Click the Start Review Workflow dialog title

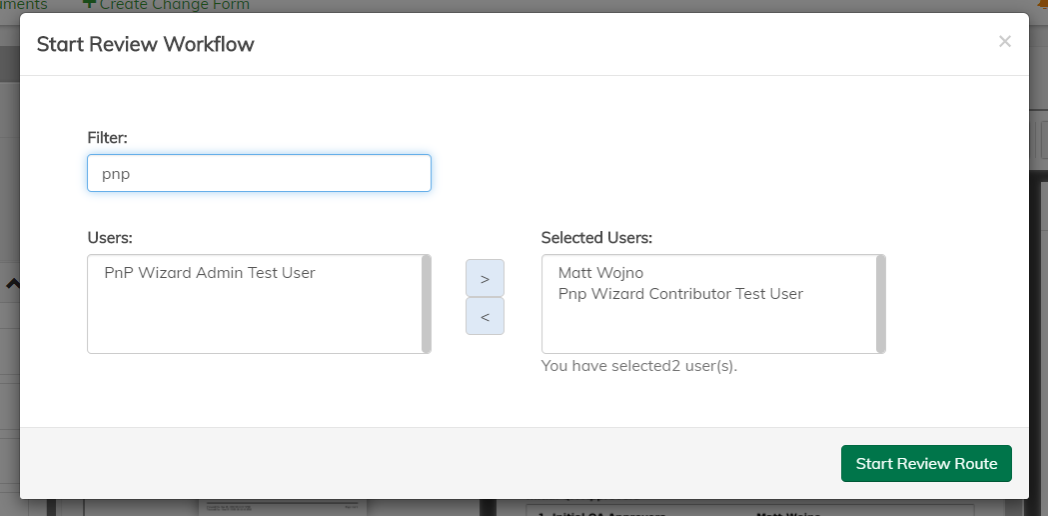coord(145,44)
